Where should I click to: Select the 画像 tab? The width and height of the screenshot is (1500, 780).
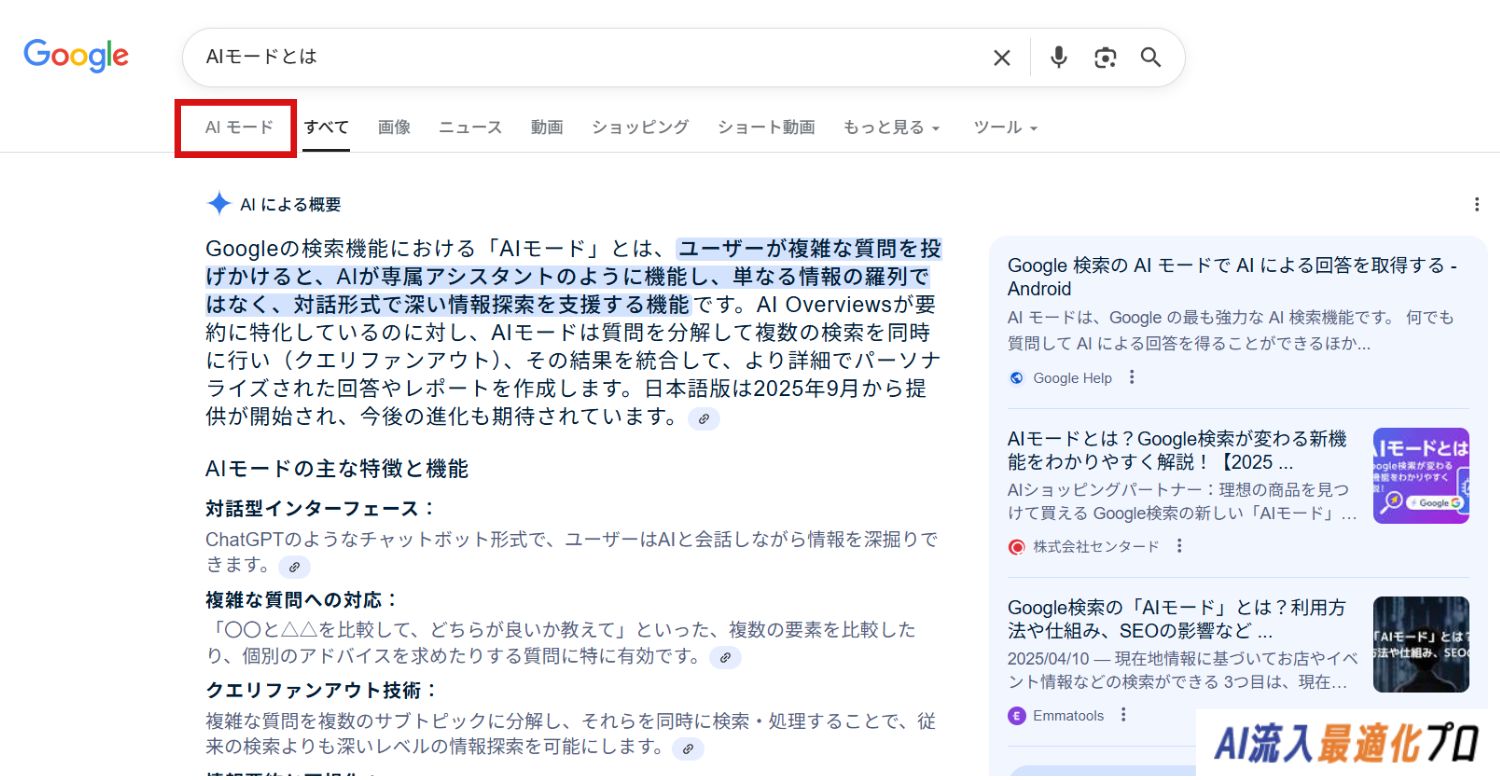[x=394, y=128]
